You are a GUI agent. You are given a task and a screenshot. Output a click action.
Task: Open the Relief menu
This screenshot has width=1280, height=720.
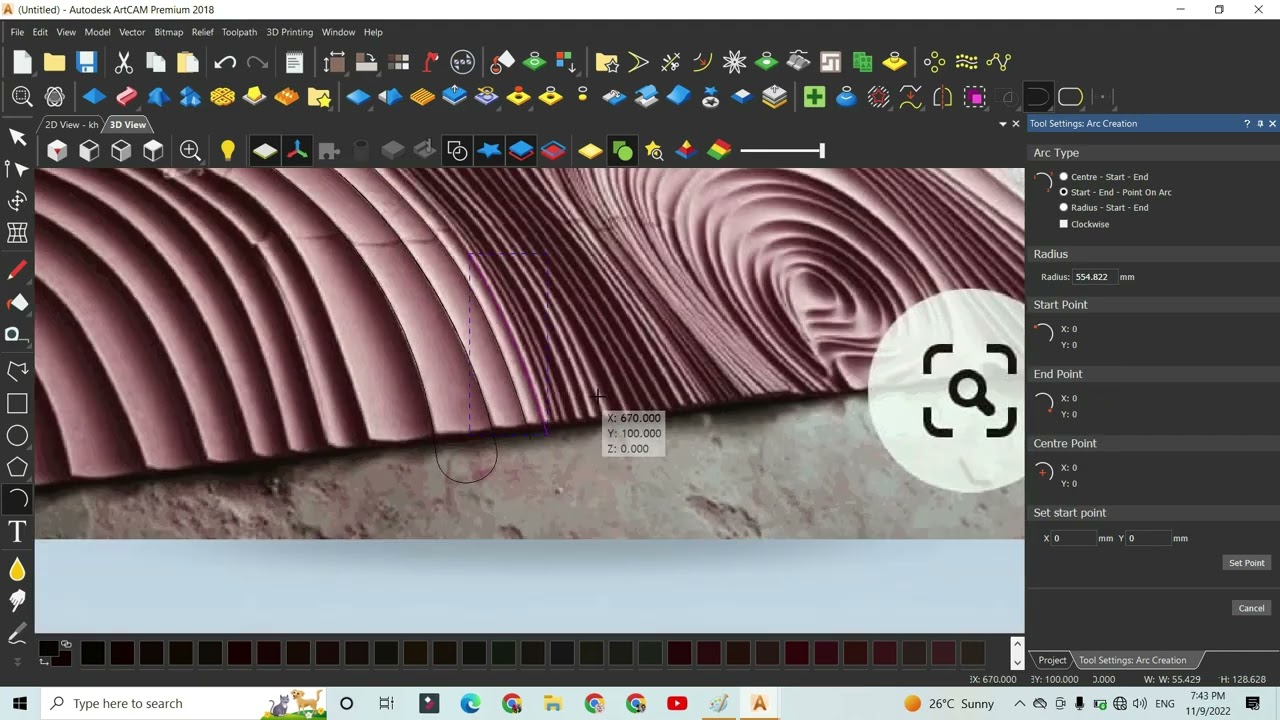202,32
